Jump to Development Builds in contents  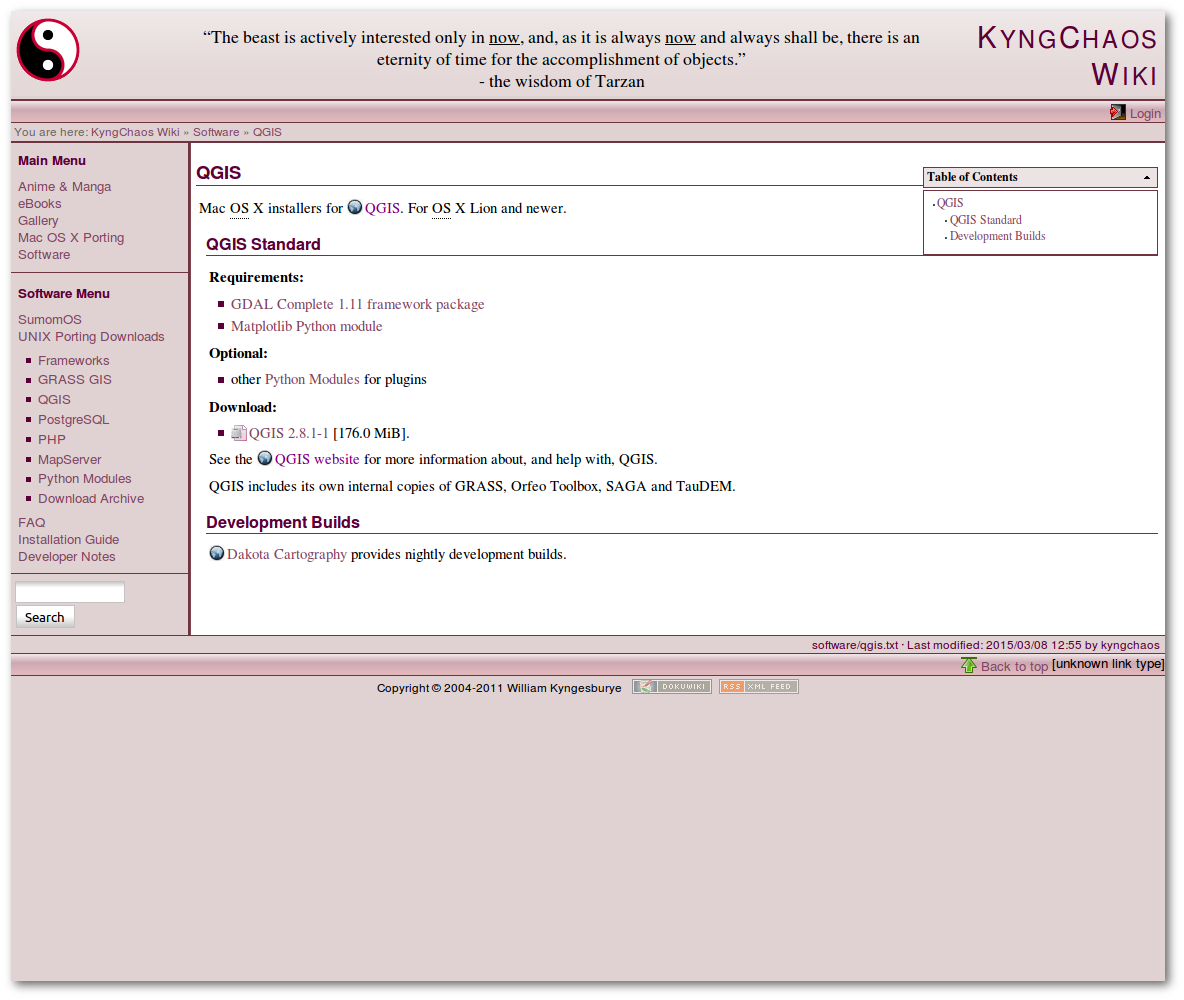(997, 236)
